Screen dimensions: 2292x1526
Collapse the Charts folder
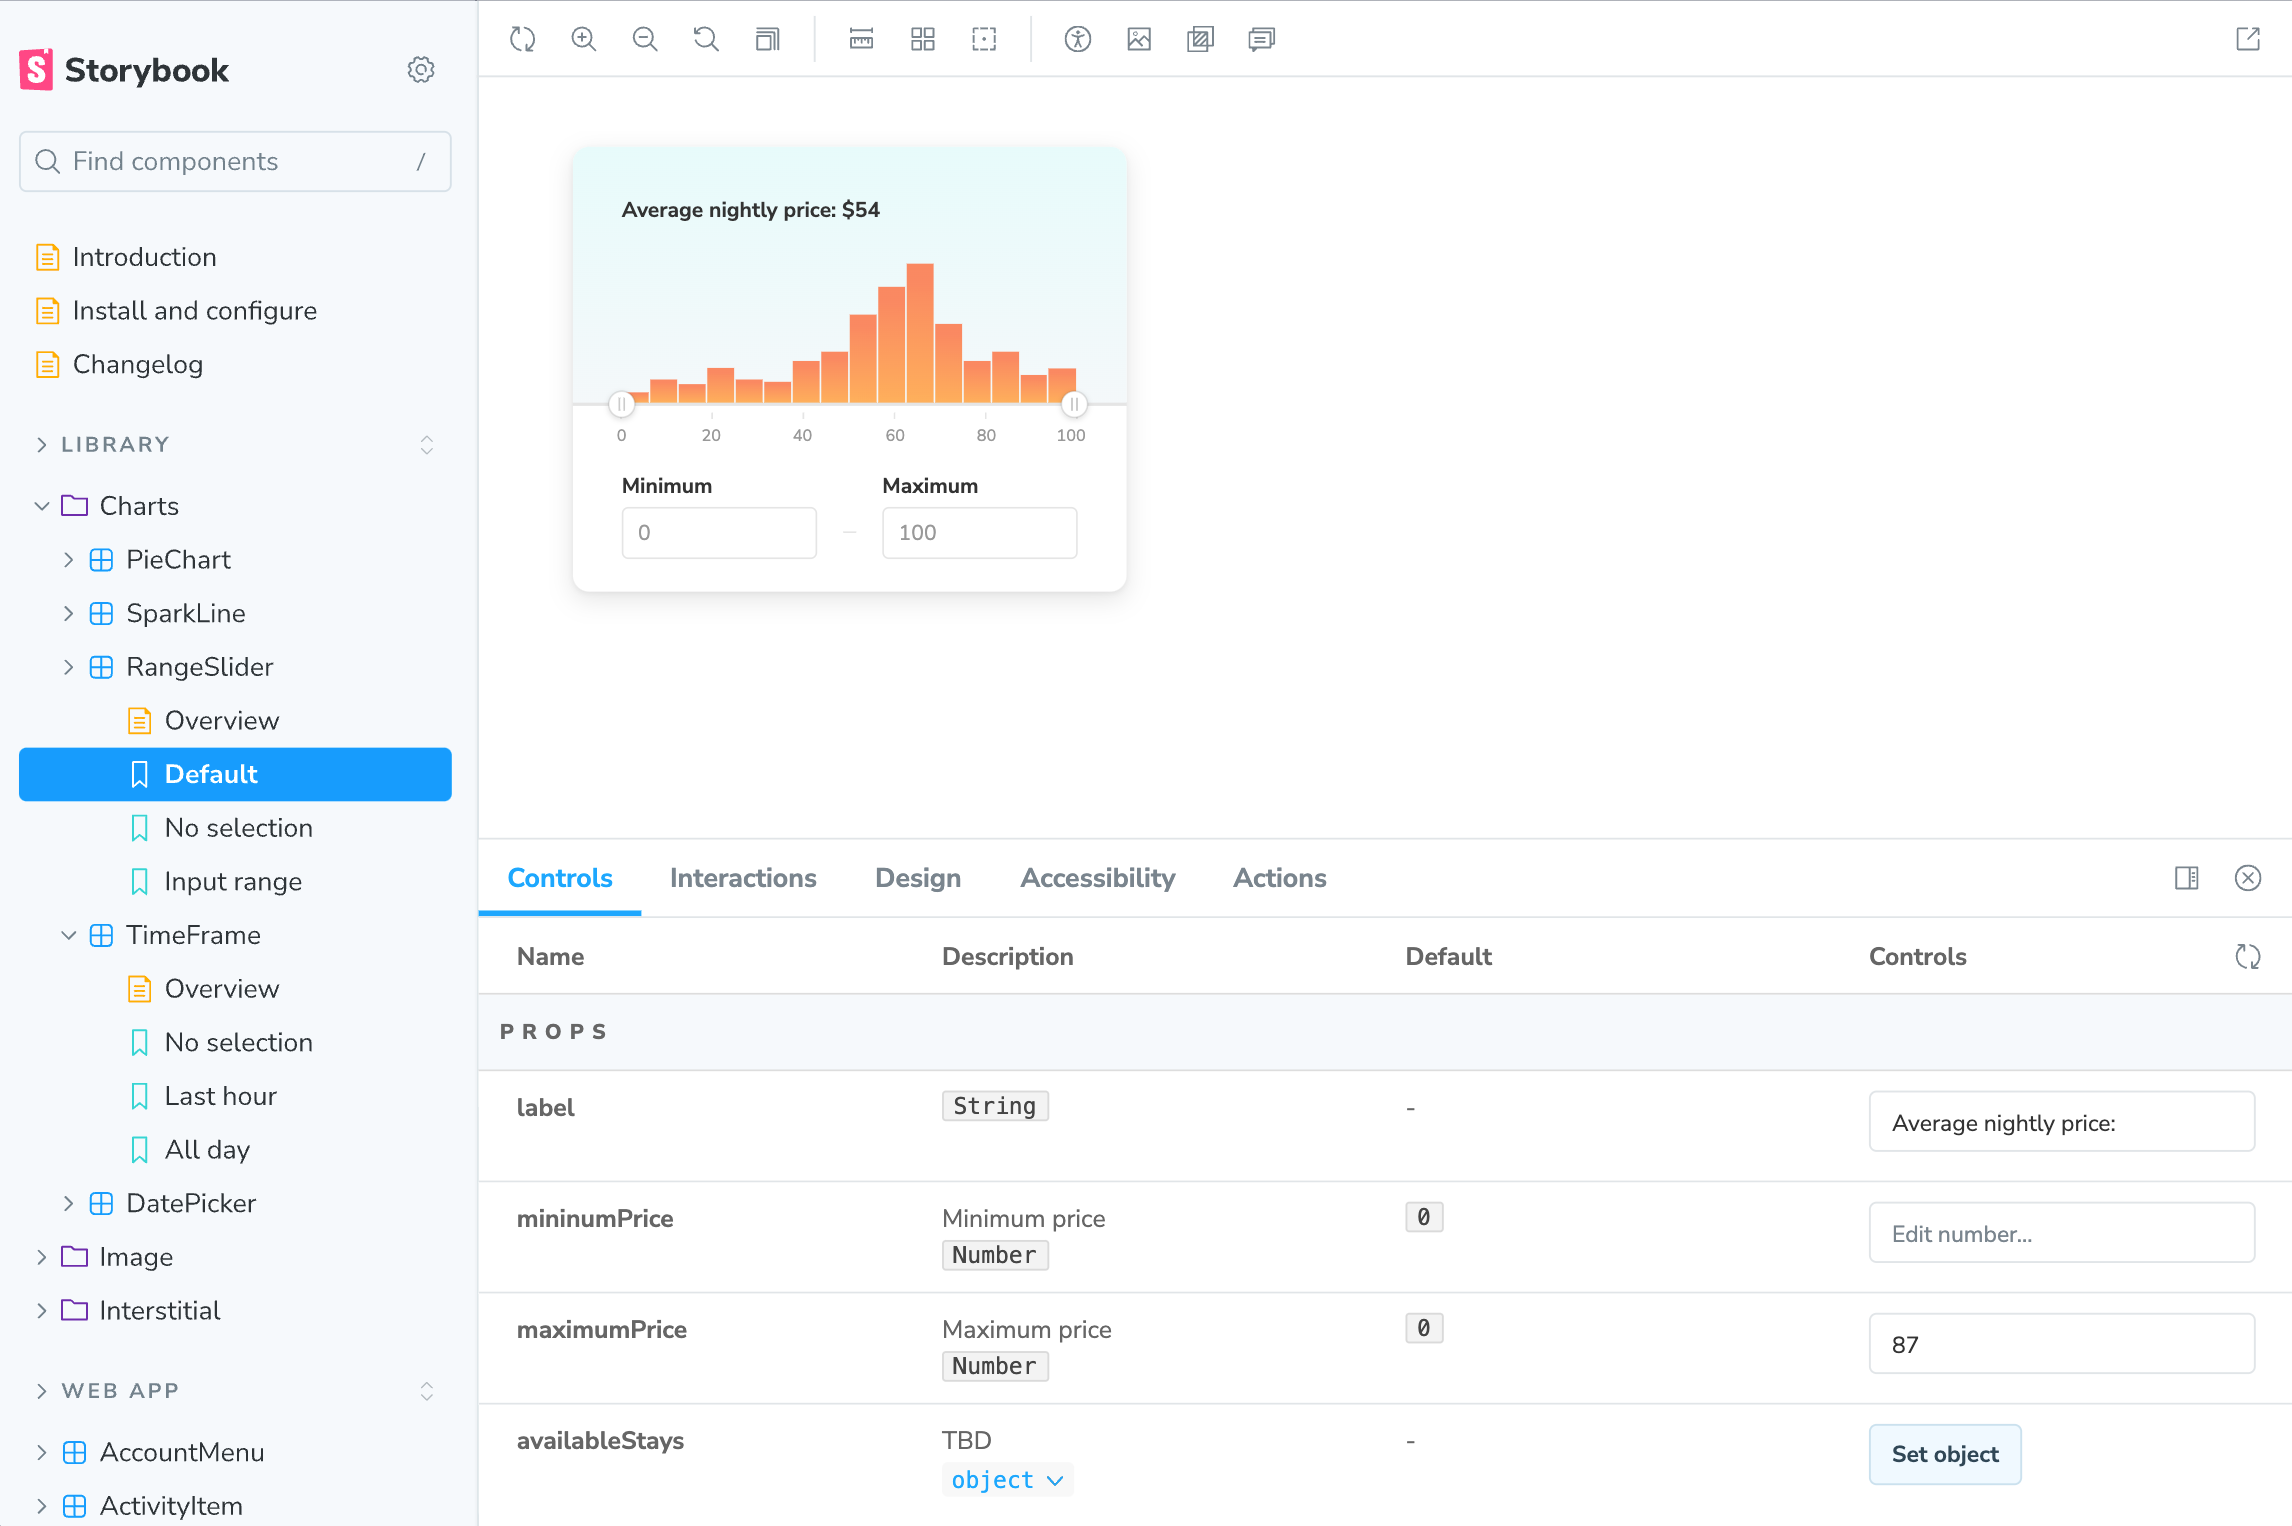click(x=42, y=506)
